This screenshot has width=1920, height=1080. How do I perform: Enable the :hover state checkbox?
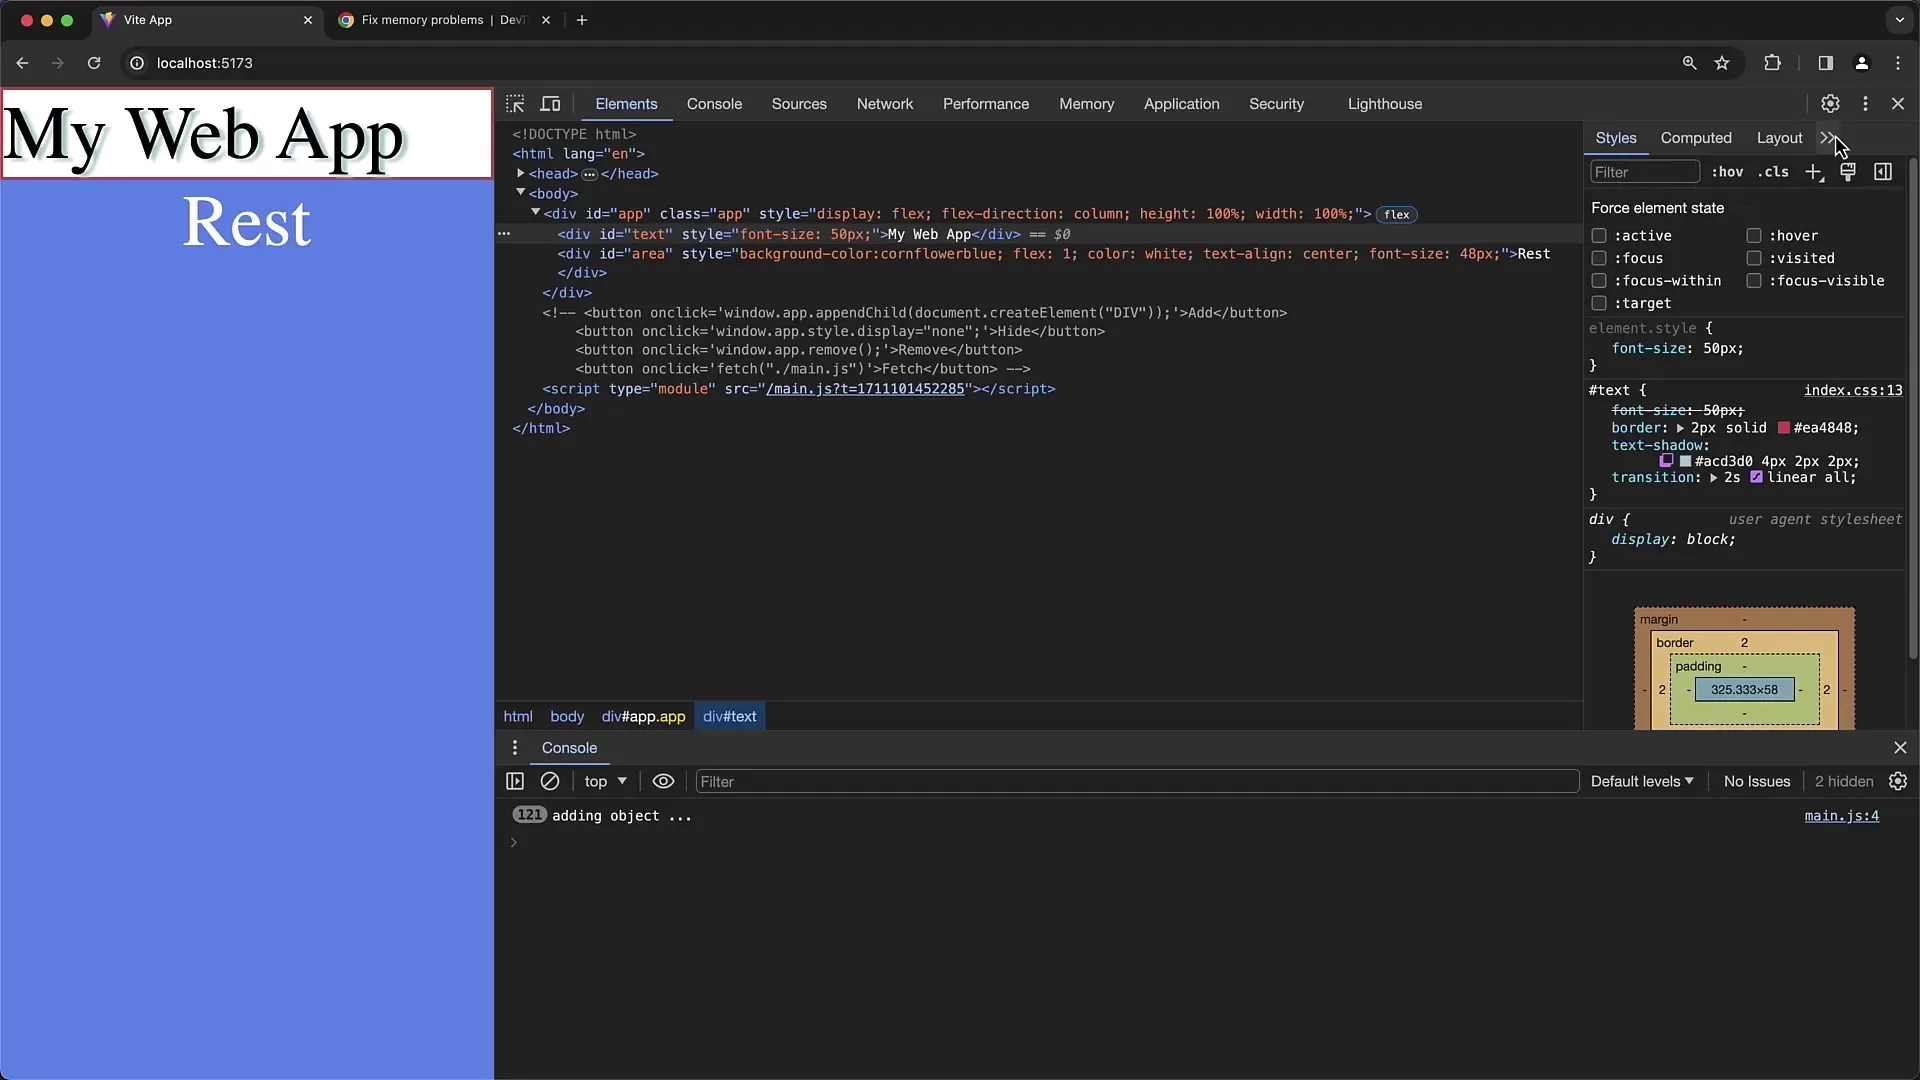pos(1754,236)
